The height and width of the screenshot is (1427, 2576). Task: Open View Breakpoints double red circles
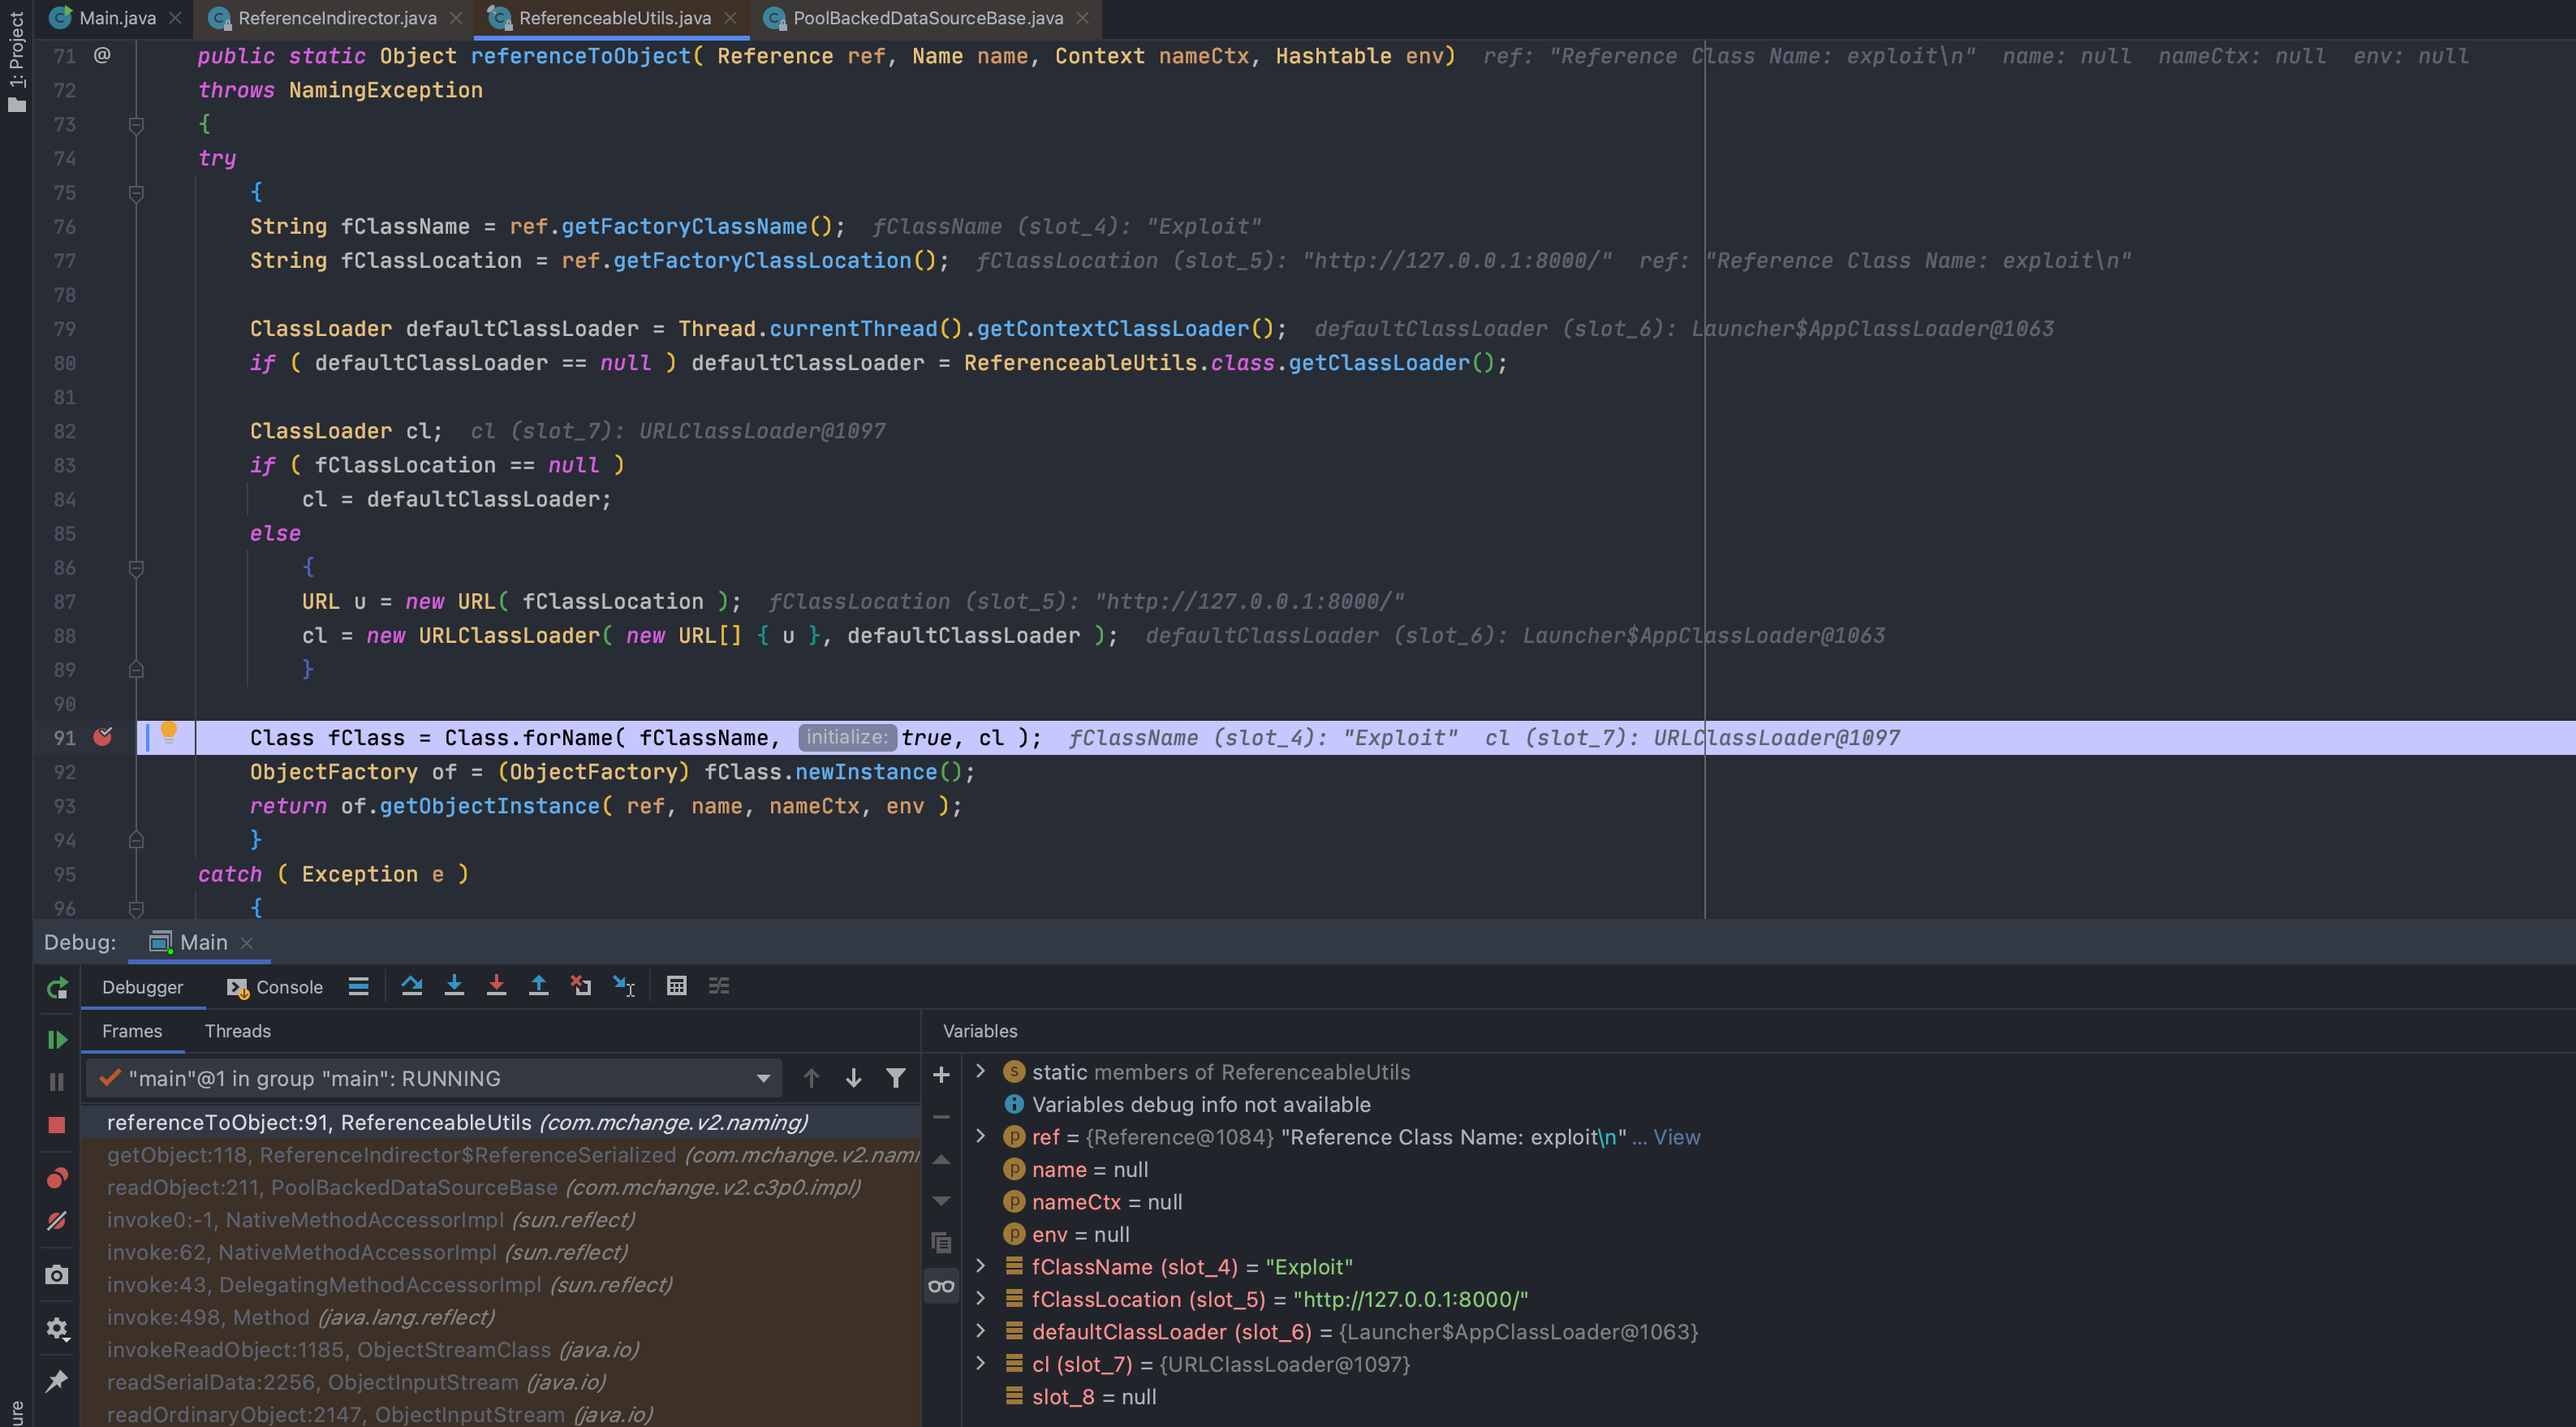pyautogui.click(x=57, y=1178)
